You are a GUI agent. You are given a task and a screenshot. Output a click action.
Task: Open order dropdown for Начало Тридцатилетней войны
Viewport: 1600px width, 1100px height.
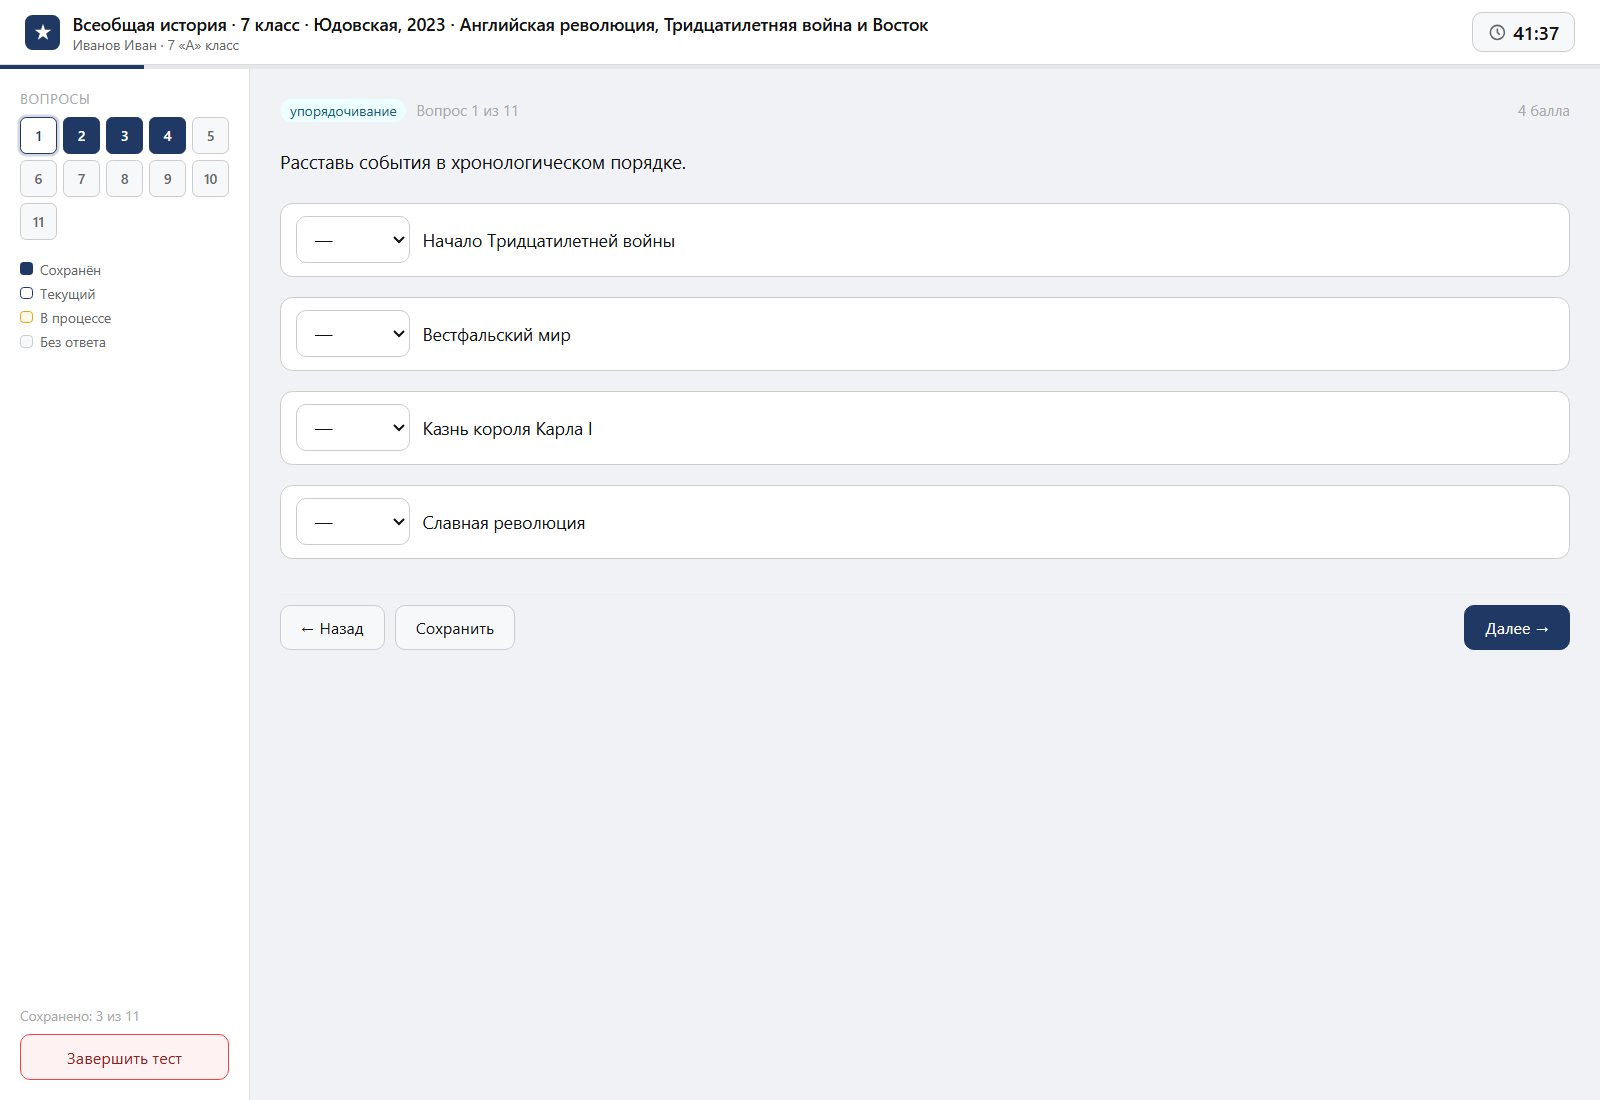(x=353, y=240)
